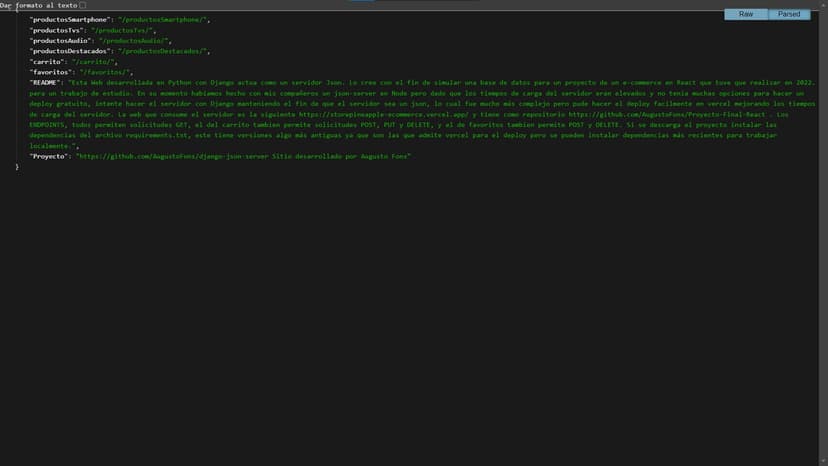Viewport: 828px width, 466px height.
Task: Click the "/productosTvs/" value
Action: coord(122,30)
